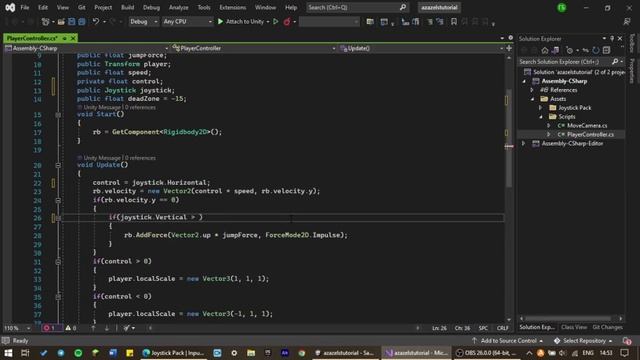
Task: Click the Collapse All icon in Solution Explorer
Action: 607,50
